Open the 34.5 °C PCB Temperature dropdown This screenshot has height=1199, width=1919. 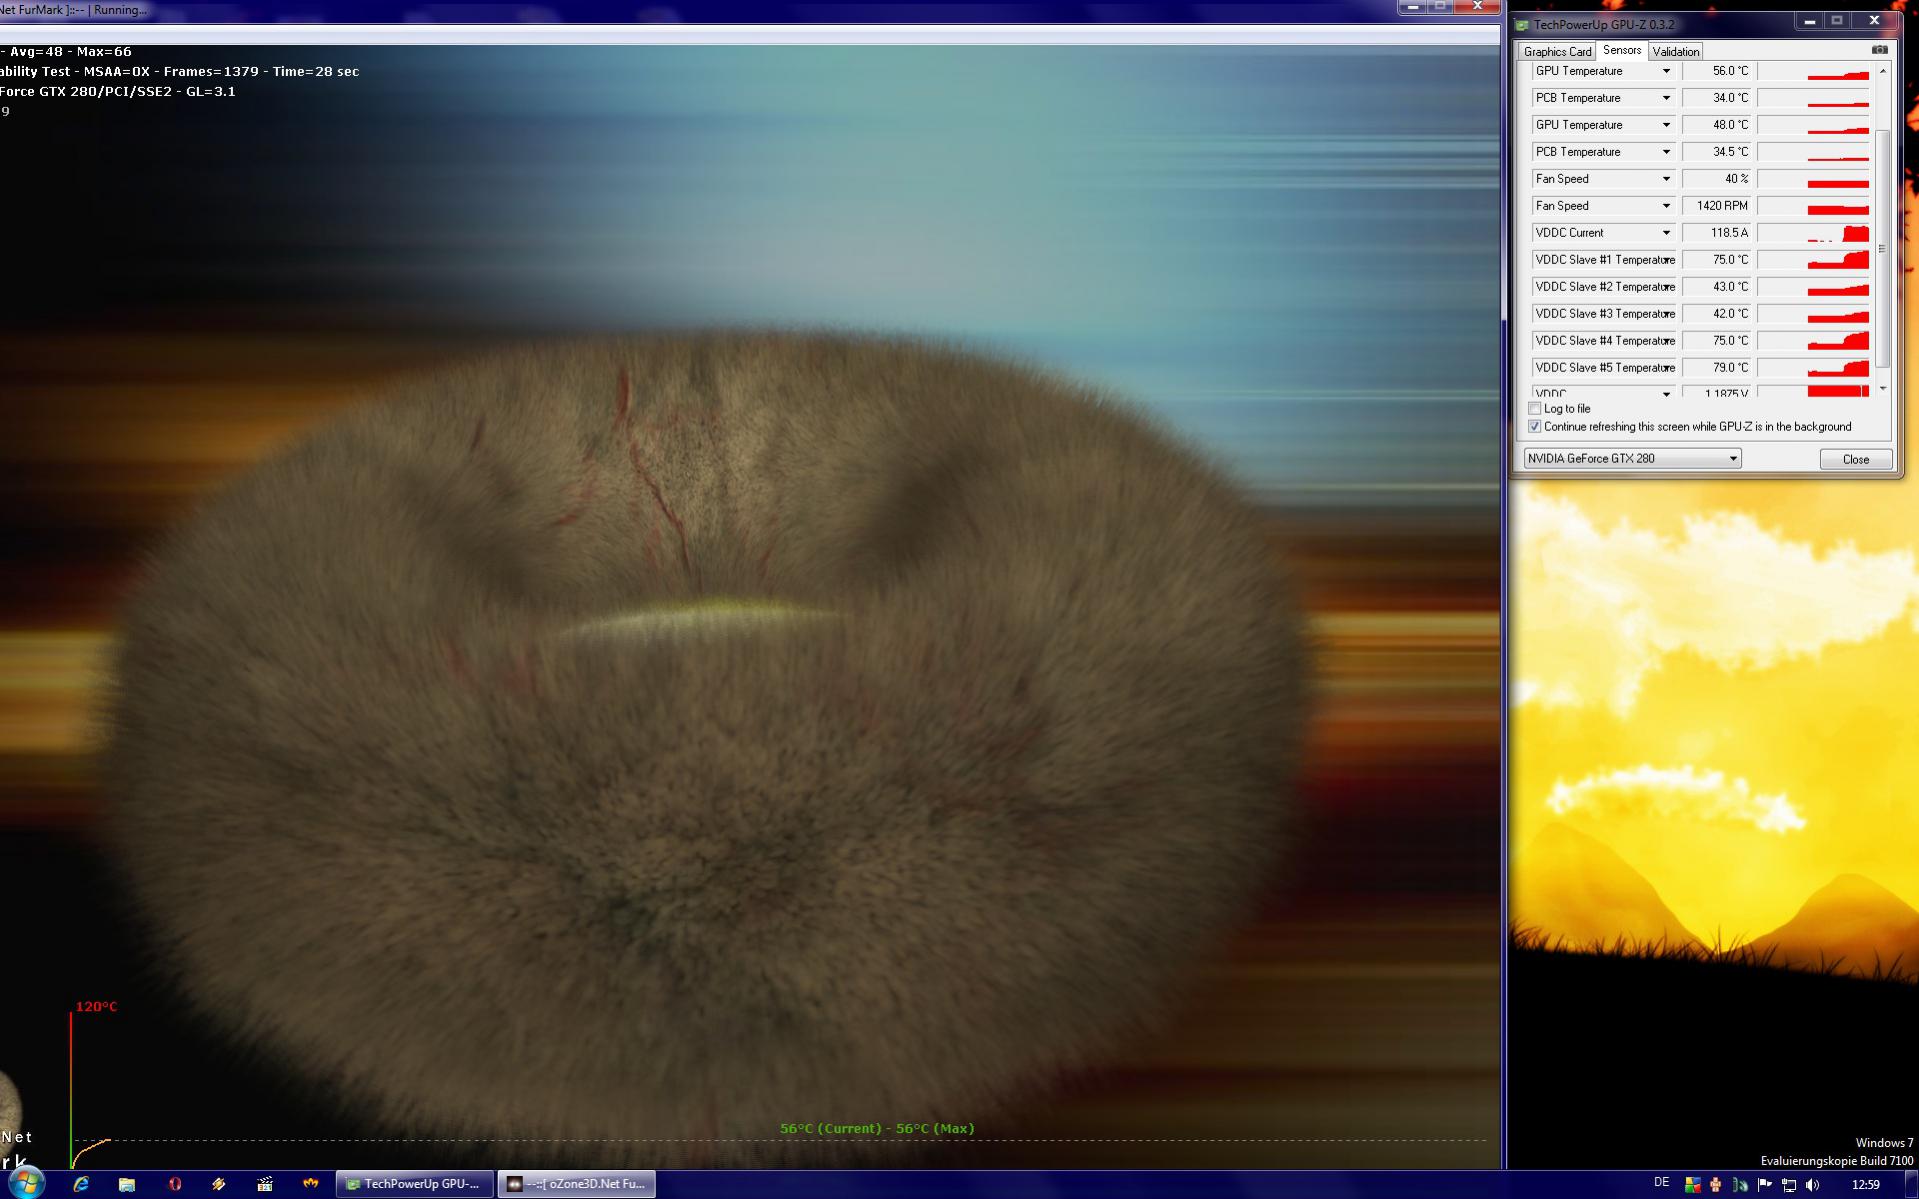1666,152
